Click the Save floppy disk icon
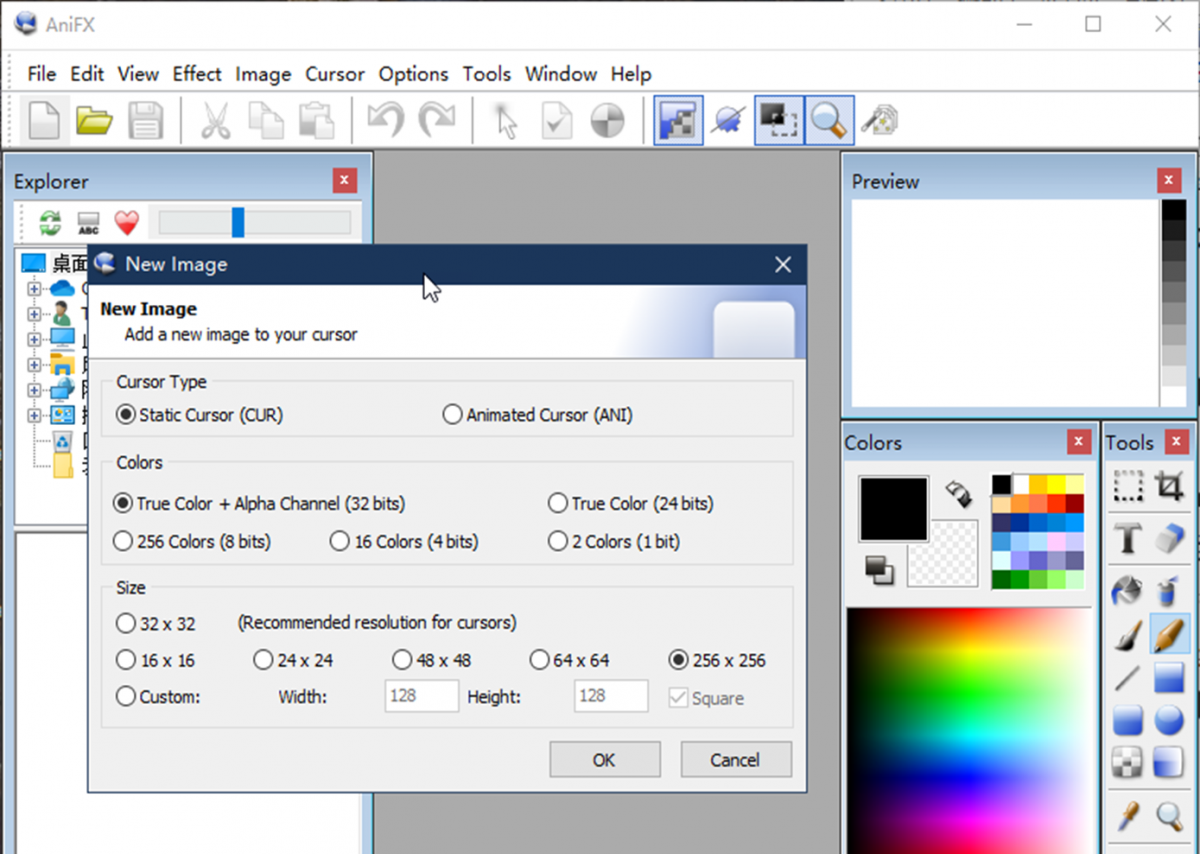This screenshot has width=1200, height=854. (x=146, y=121)
